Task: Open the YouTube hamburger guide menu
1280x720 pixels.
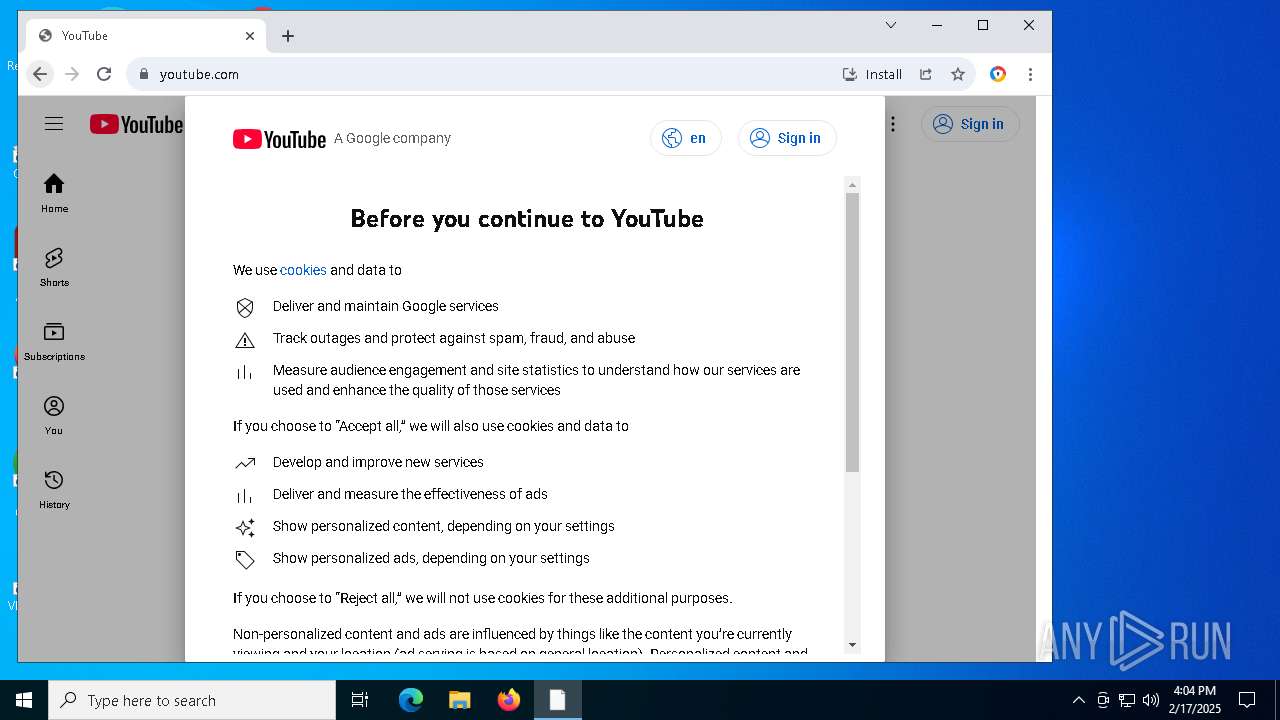Action: coord(54,124)
